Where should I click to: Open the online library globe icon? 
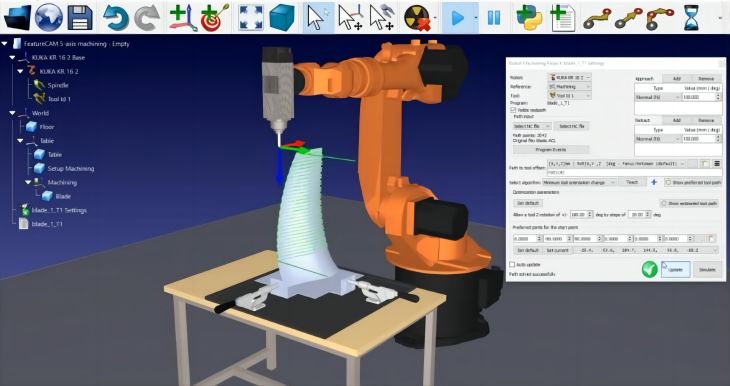(x=49, y=17)
